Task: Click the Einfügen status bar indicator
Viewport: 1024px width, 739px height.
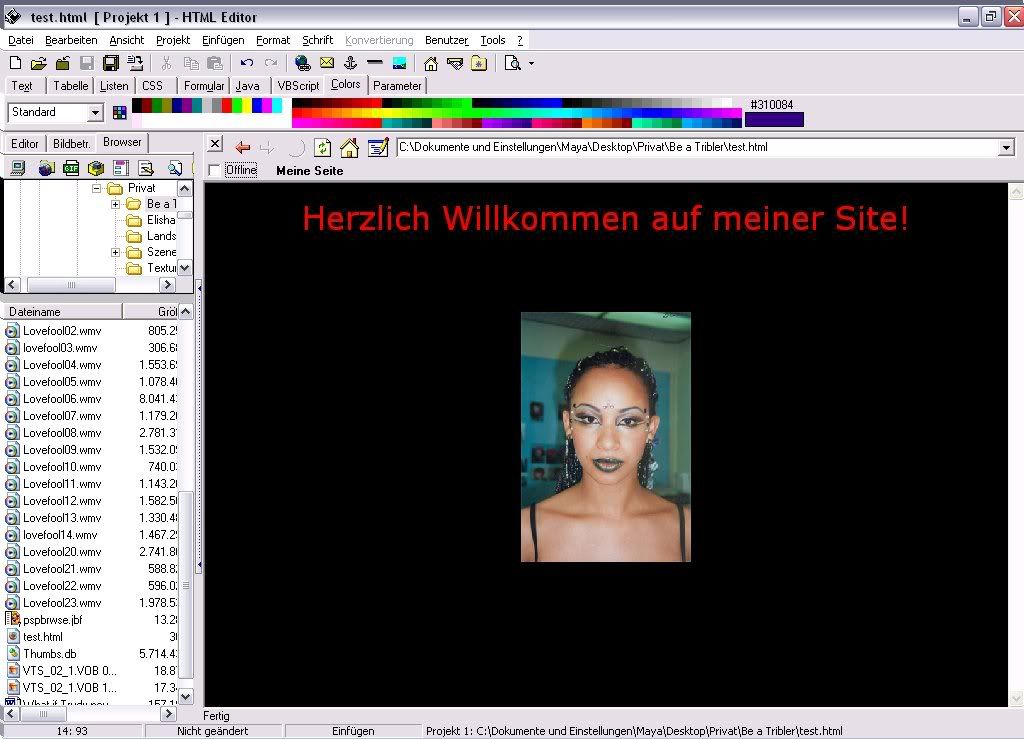Action: (353, 731)
